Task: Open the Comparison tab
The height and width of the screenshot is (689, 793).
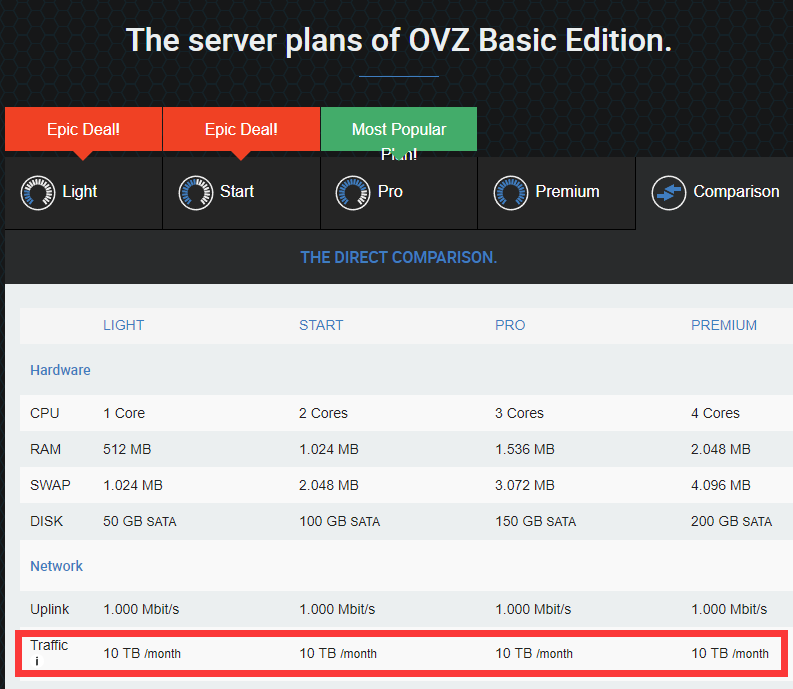Action: point(715,192)
